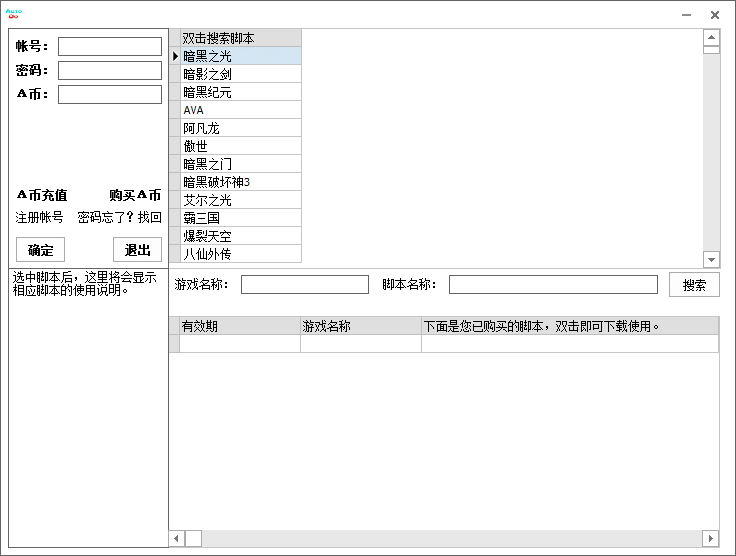Select the 阿凡龙 row
This screenshot has height=556, width=736.
(241, 128)
